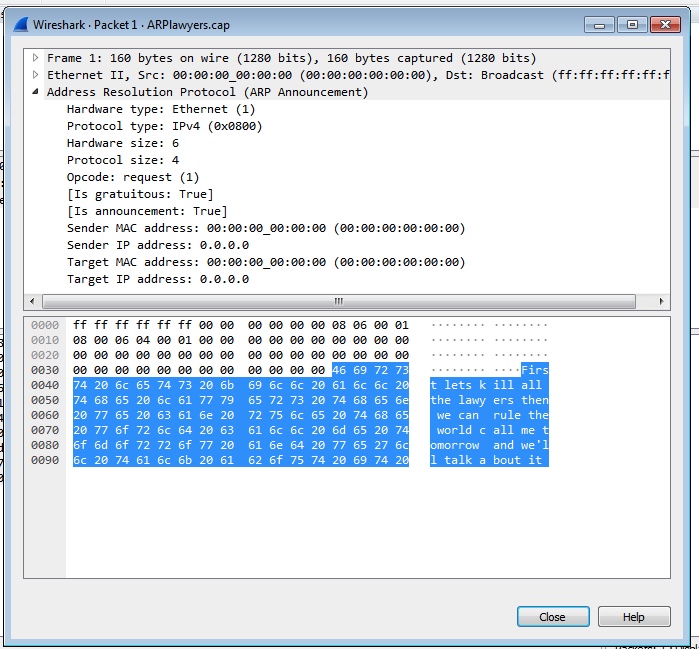Image resolution: width=699 pixels, height=649 pixels.
Task: Click the left horizontal scrollbar arrow
Action: 32,301
